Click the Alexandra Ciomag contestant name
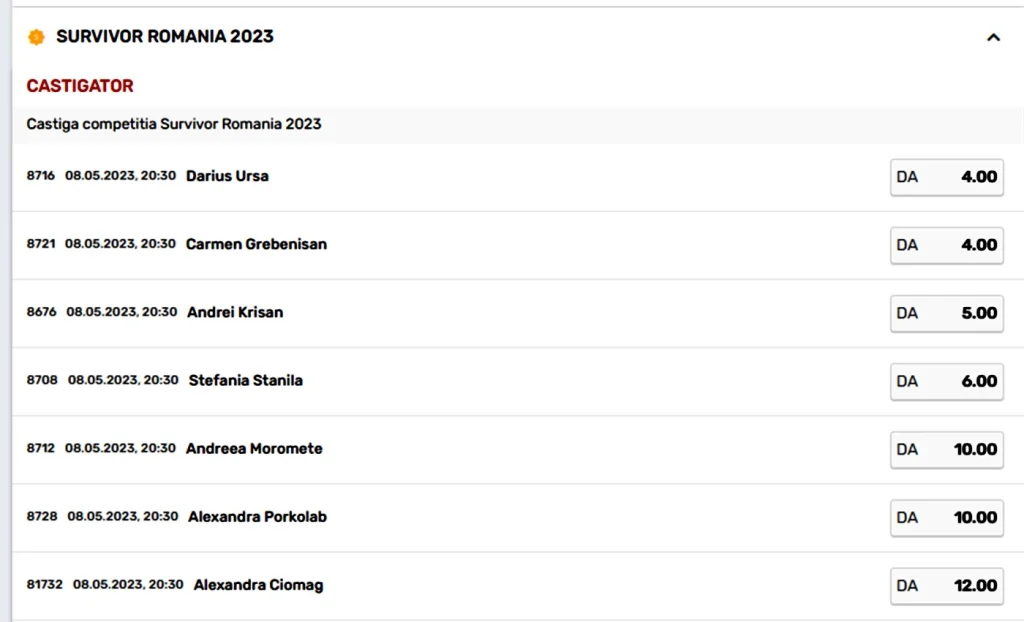 click(258, 585)
